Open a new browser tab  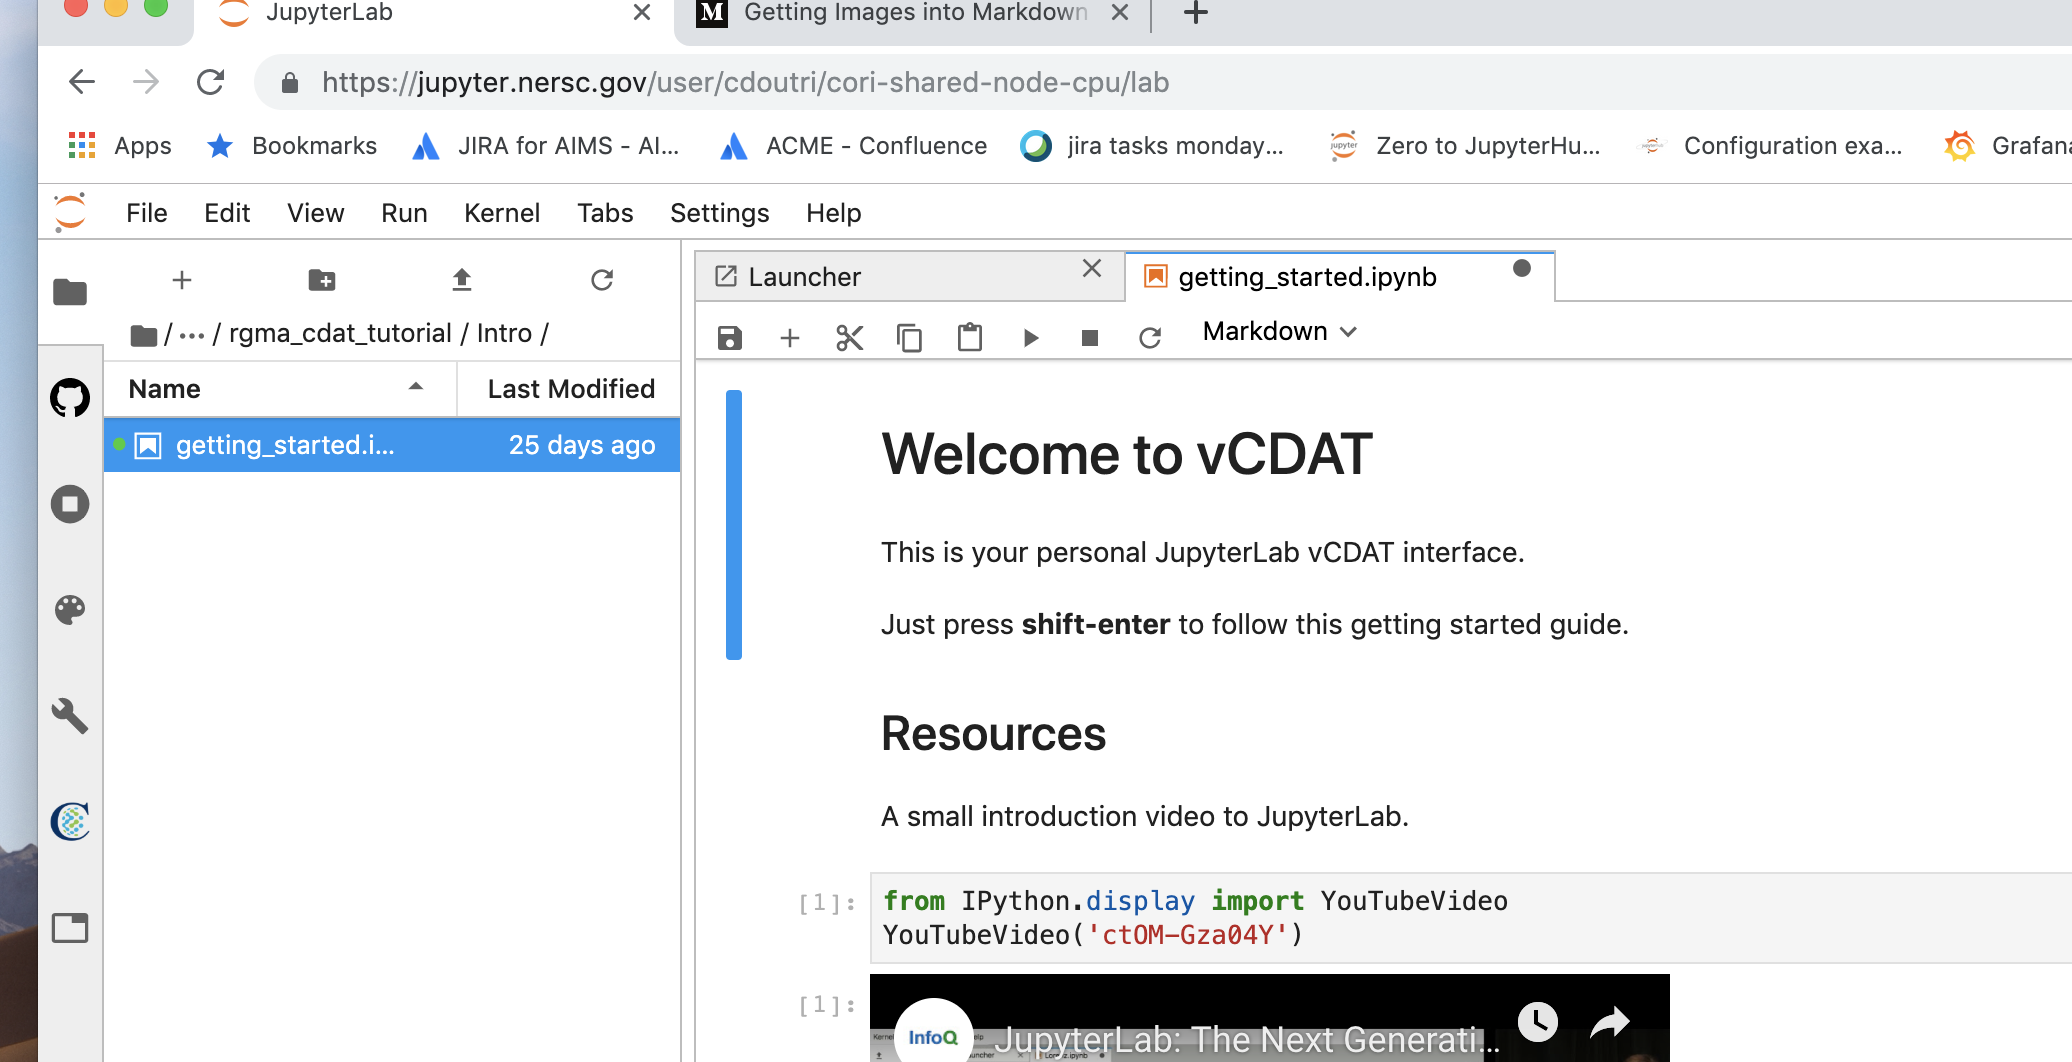tap(1196, 13)
